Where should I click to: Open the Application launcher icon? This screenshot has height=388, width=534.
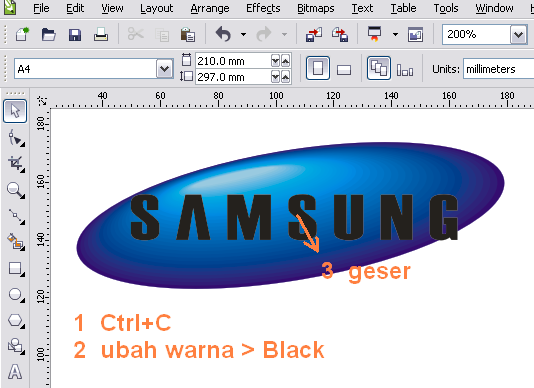point(374,34)
